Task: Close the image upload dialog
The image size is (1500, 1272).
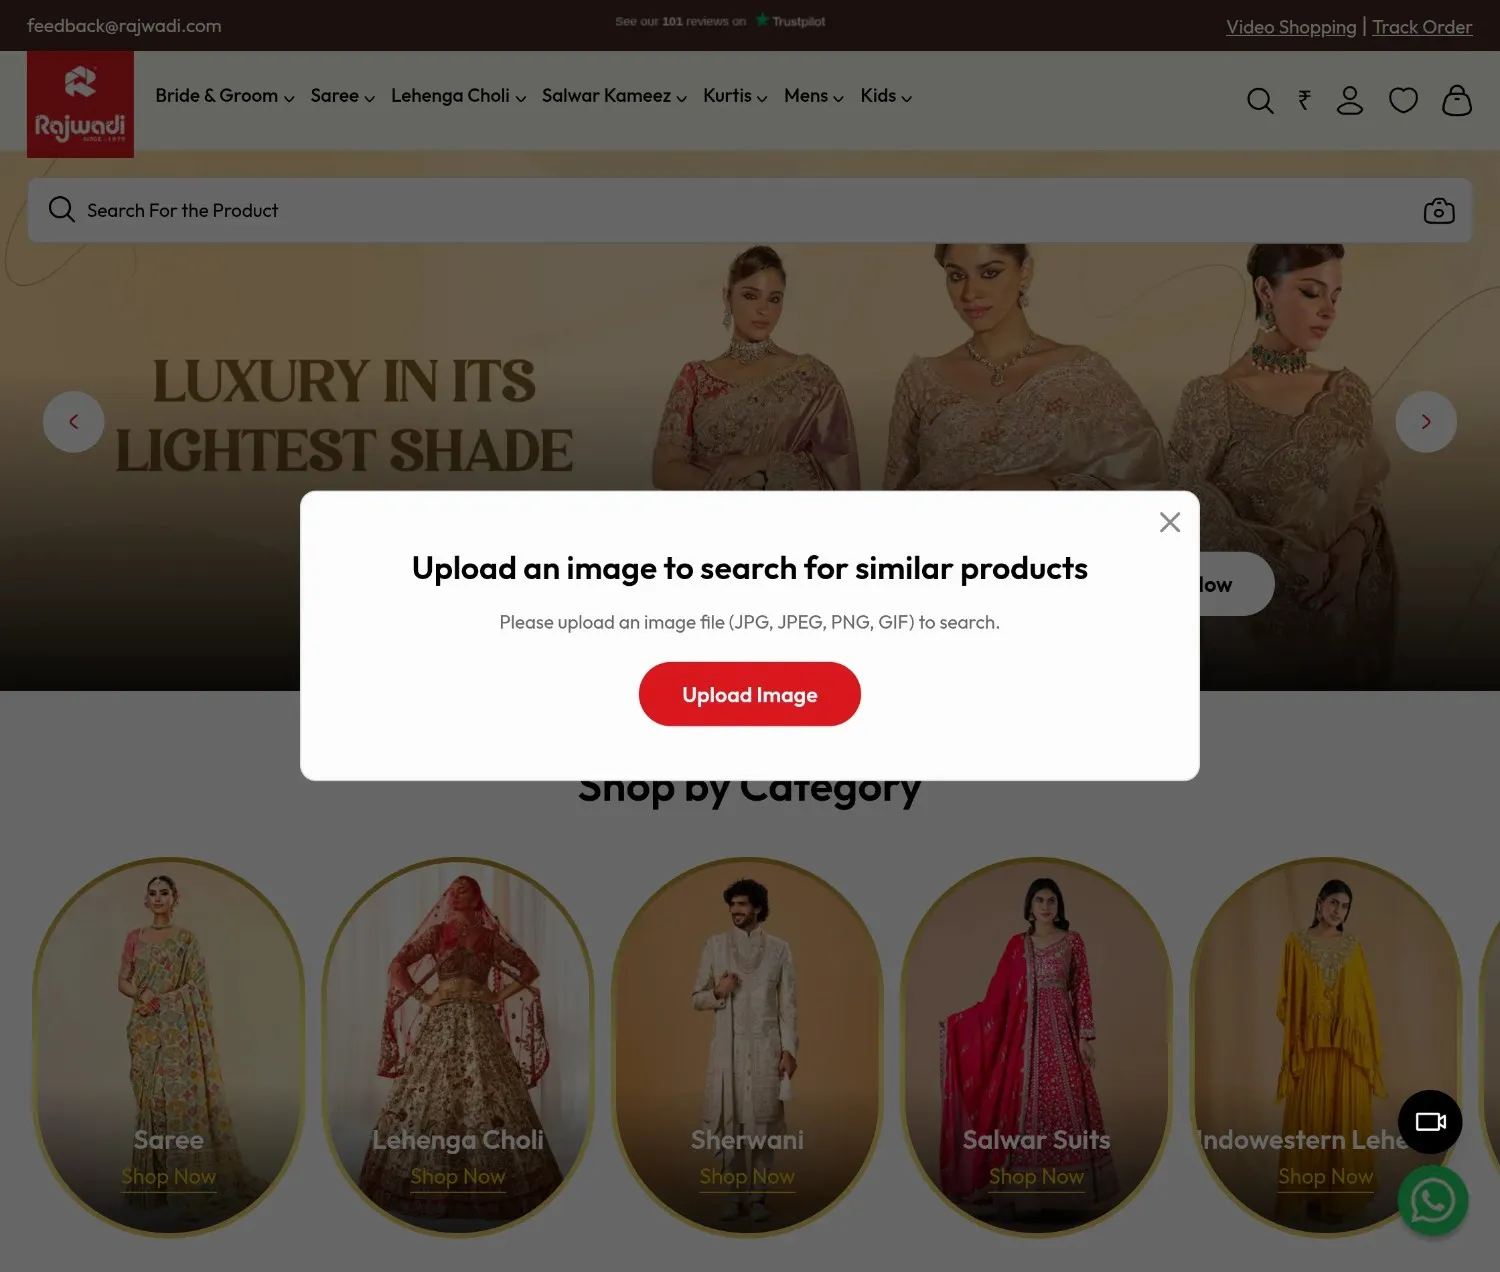Action: pos(1169,522)
